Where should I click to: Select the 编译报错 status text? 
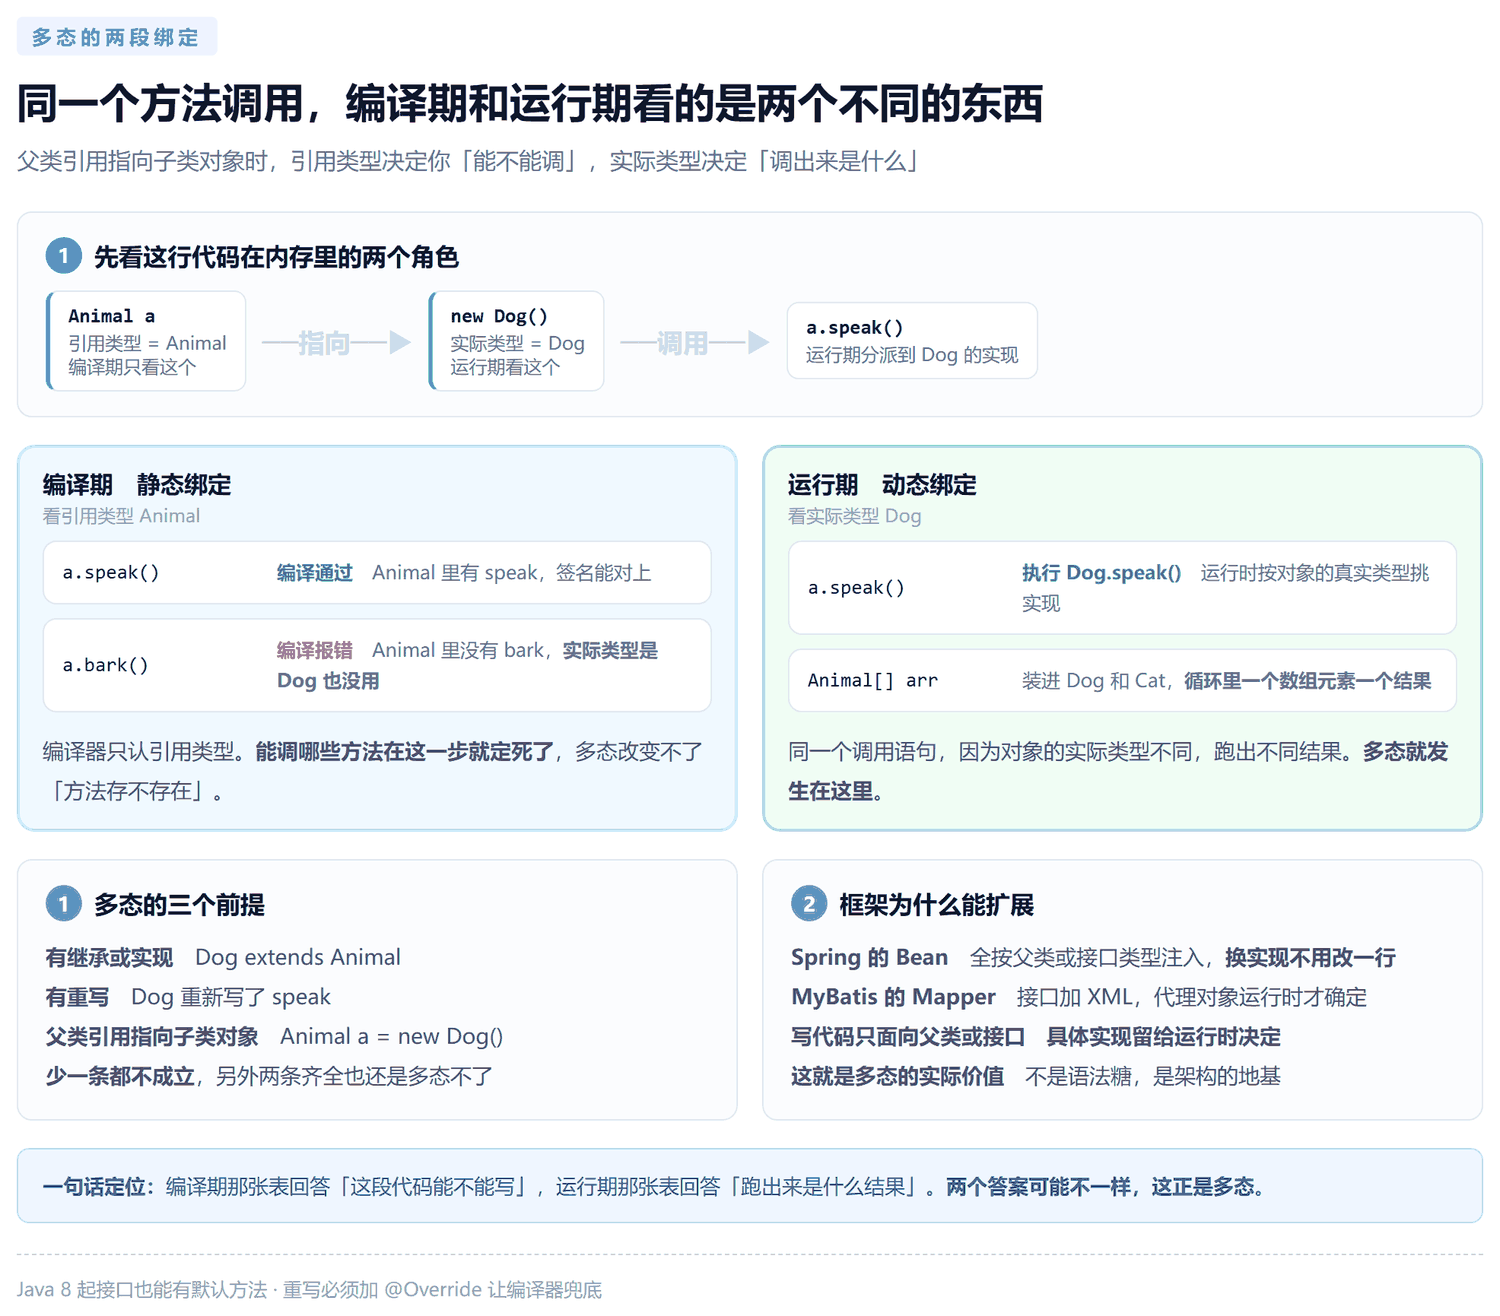pos(315,651)
